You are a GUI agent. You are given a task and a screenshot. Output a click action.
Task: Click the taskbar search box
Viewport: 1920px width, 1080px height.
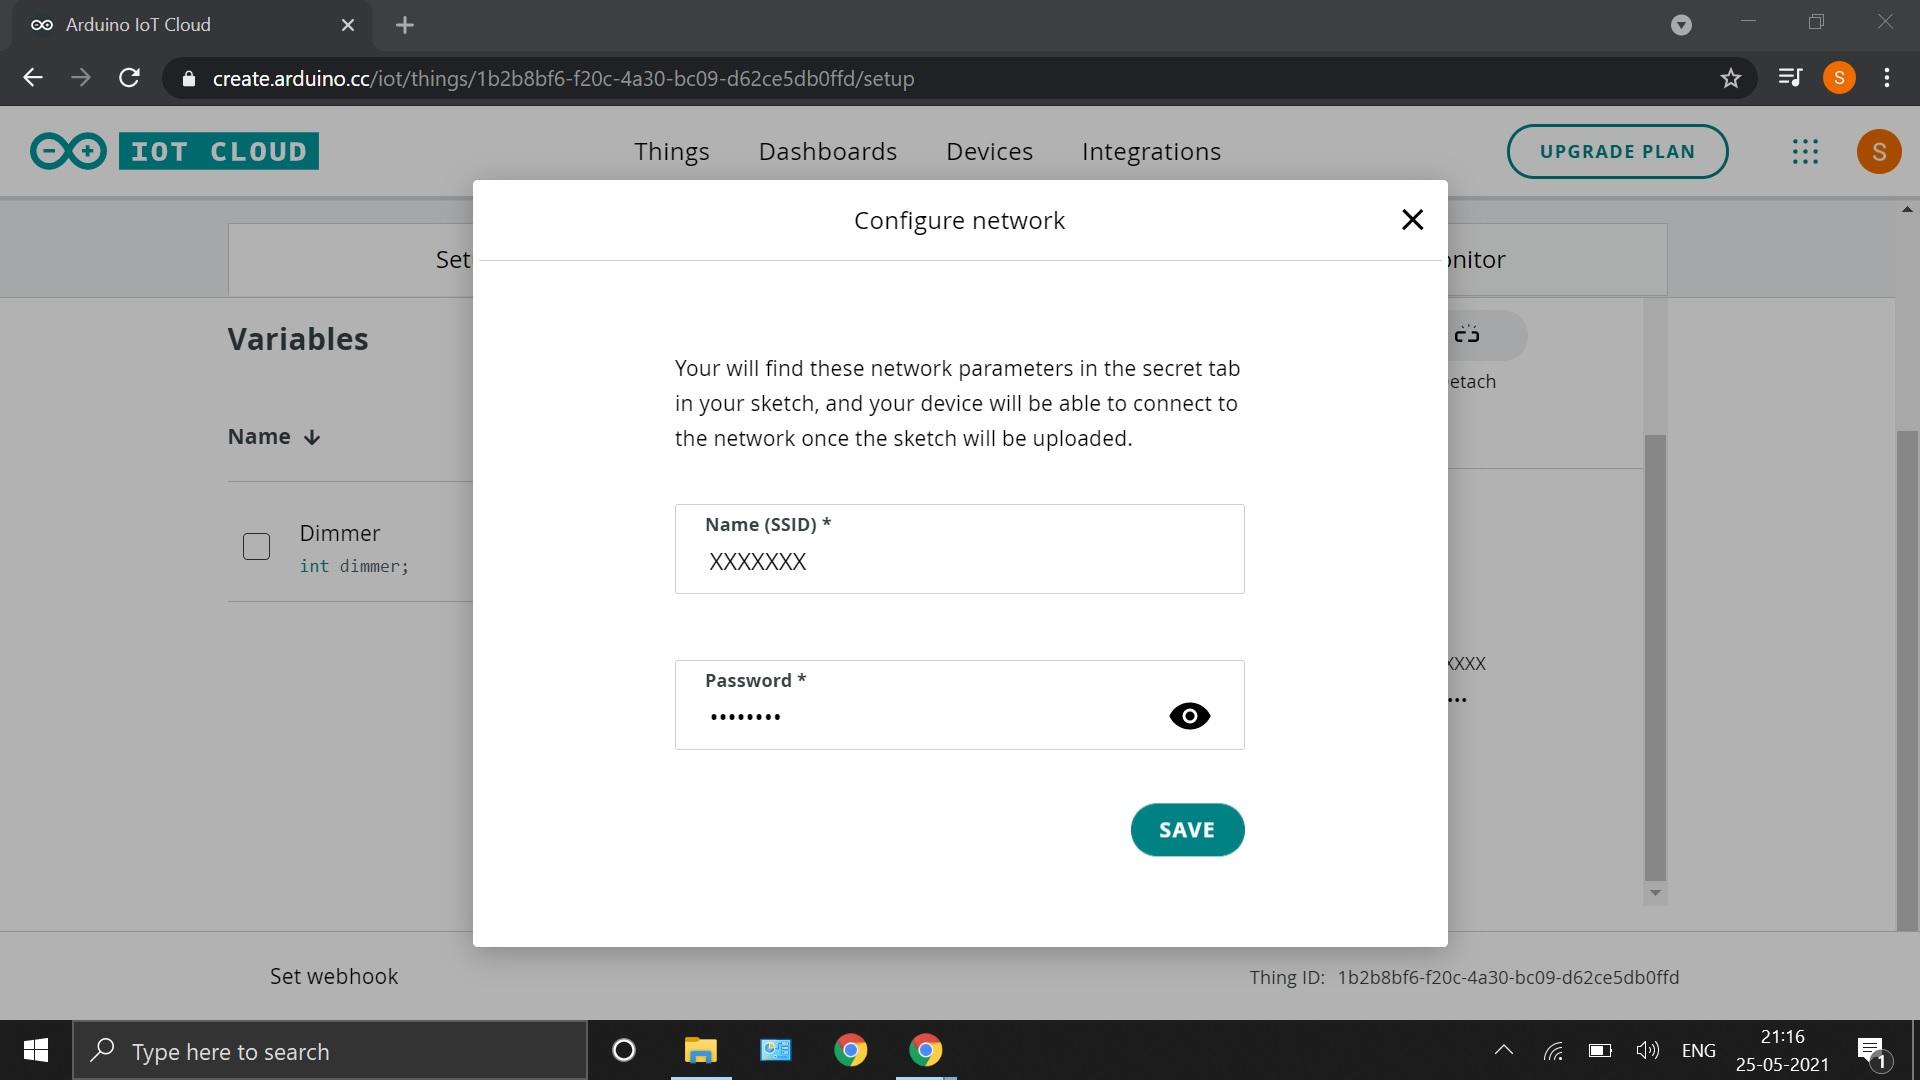point(330,1051)
